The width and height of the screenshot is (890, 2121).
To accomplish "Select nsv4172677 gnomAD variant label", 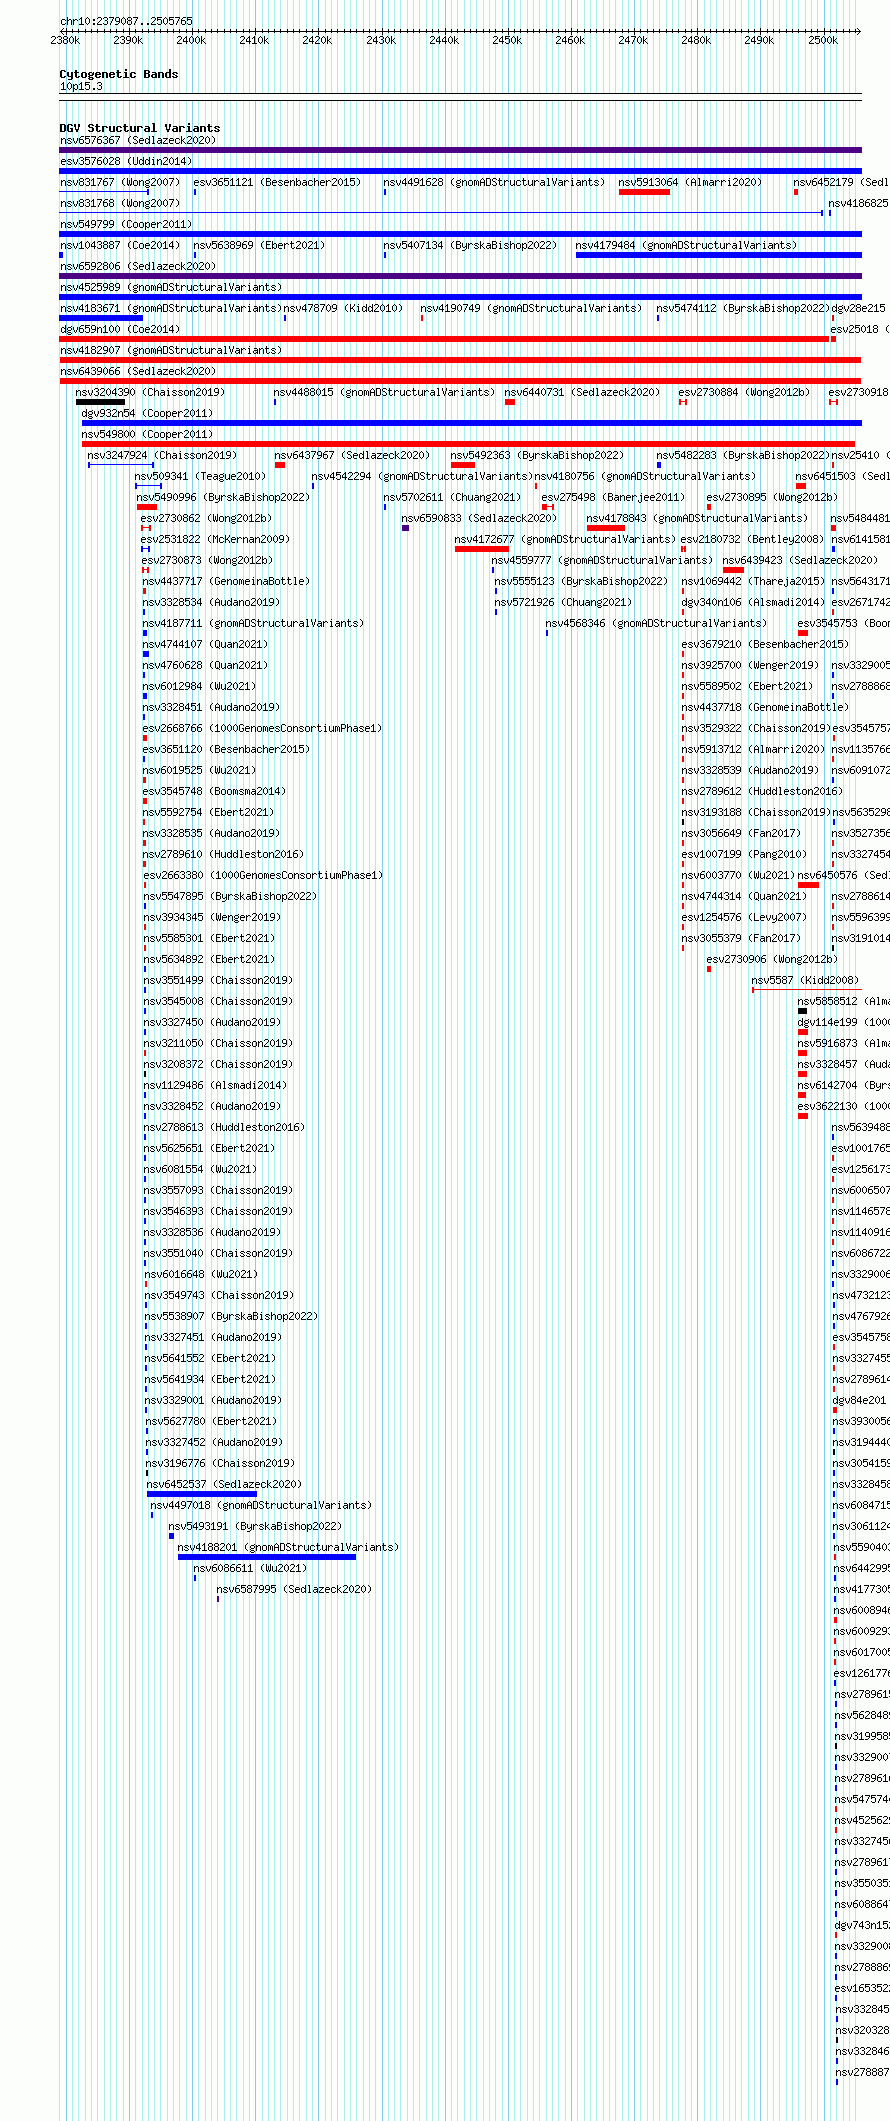I will tap(566, 539).
